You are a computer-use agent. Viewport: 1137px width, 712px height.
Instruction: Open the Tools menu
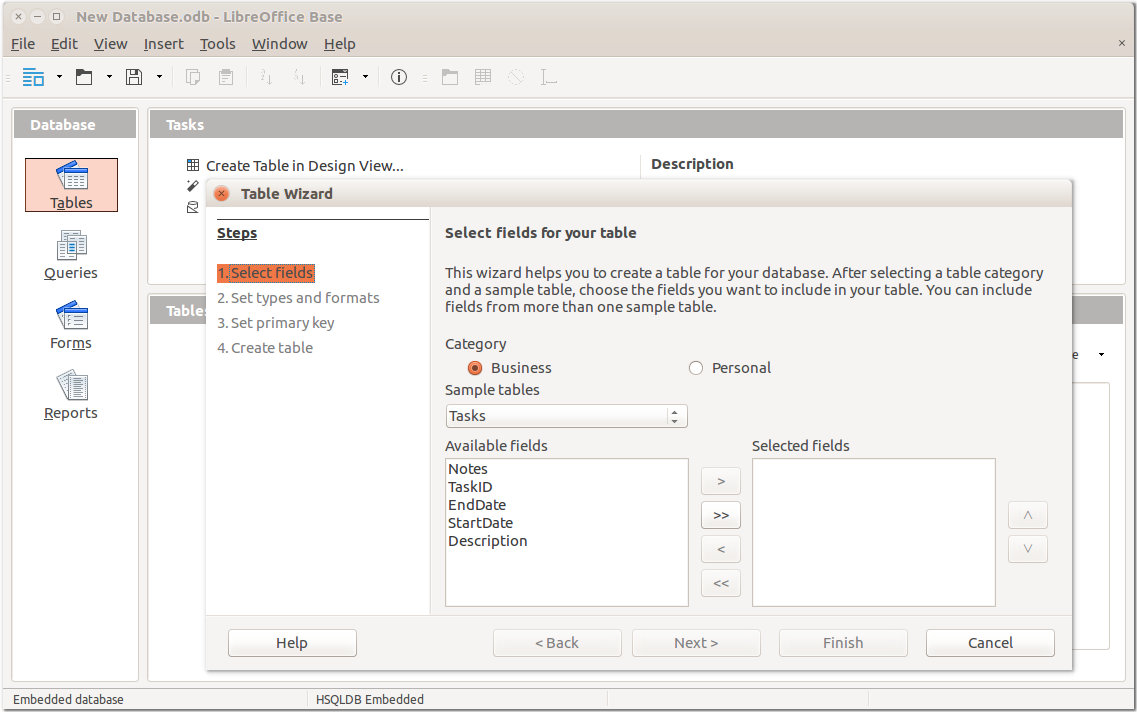(x=217, y=44)
